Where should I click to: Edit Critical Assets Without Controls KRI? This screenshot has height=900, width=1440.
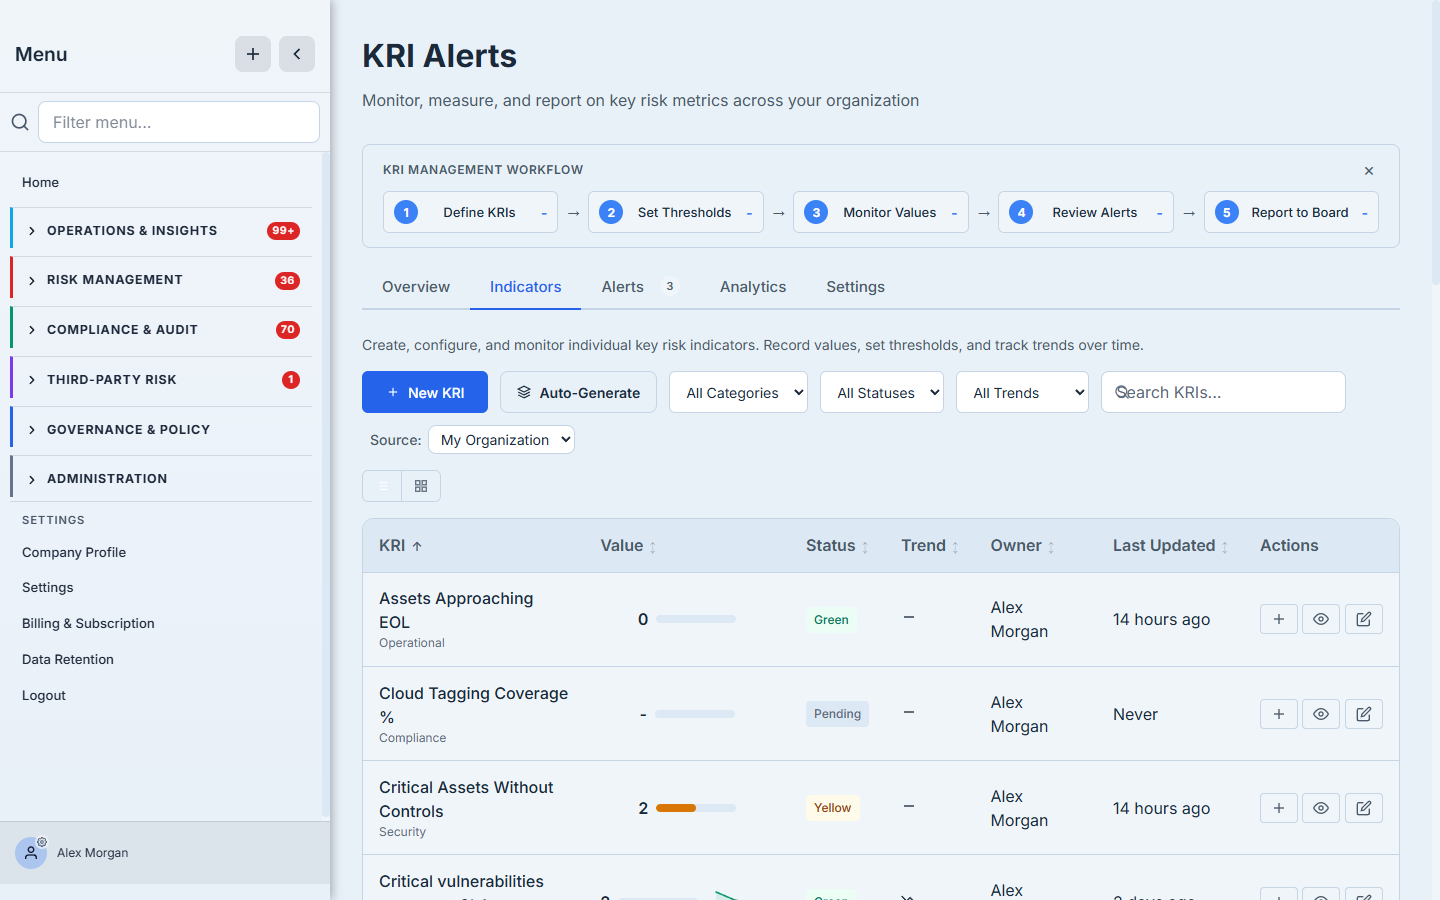point(1364,808)
